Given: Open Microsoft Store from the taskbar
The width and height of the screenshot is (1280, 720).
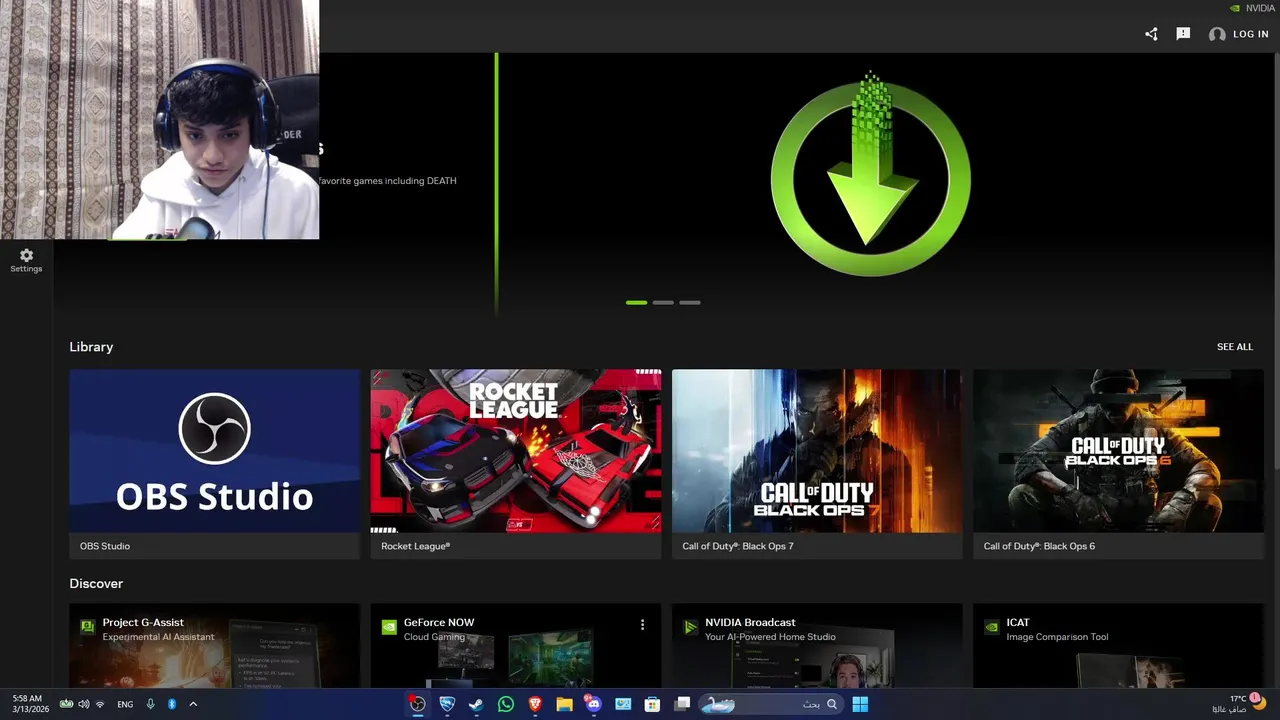Looking at the screenshot, I should coord(652,704).
